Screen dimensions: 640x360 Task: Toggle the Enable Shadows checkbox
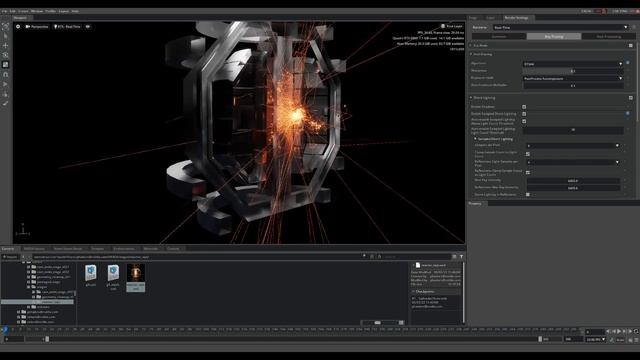[524, 107]
